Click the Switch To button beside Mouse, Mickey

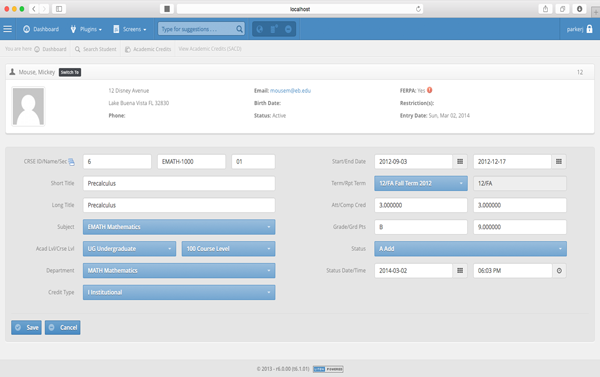pos(70,72)
